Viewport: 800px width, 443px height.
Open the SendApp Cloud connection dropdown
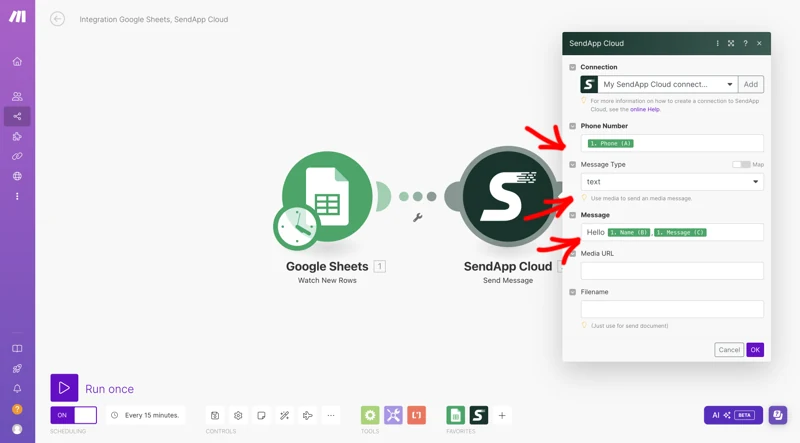pyautogui.click(x=667, y=84)
